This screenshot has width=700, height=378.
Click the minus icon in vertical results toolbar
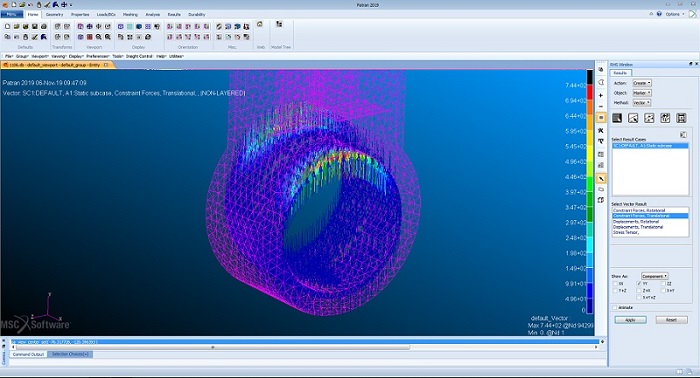(x=601, y=106)
